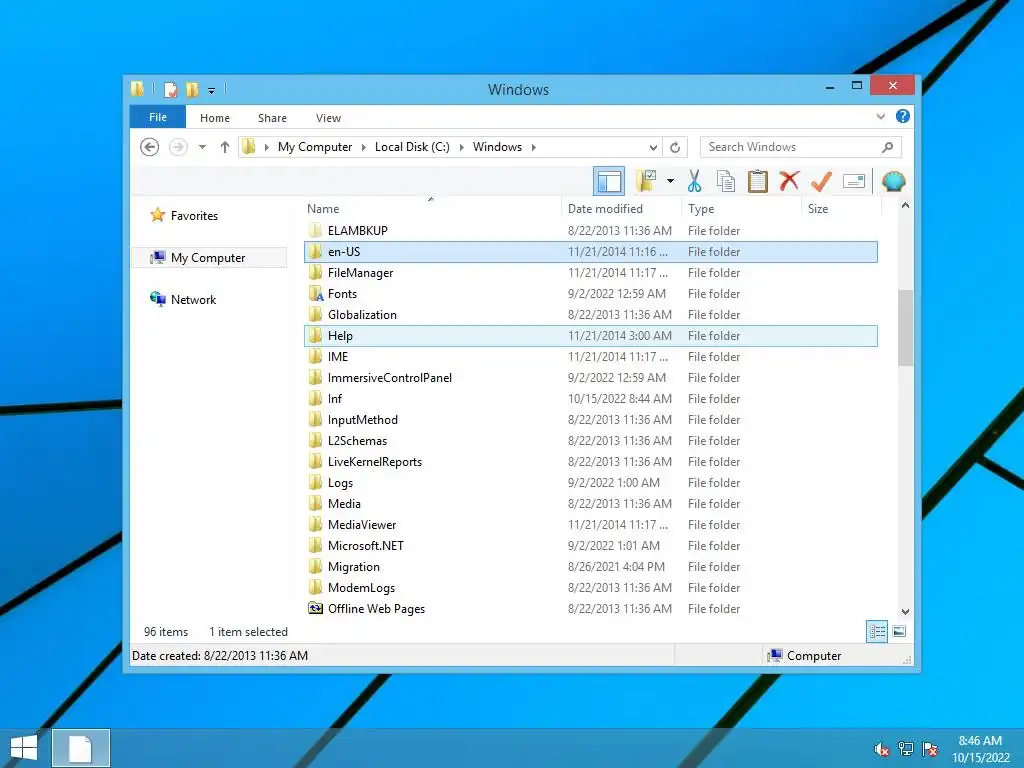This screenshot has width=1024, height=768.
Task: Click the muted volume tray icon
Action: (881, 749)
